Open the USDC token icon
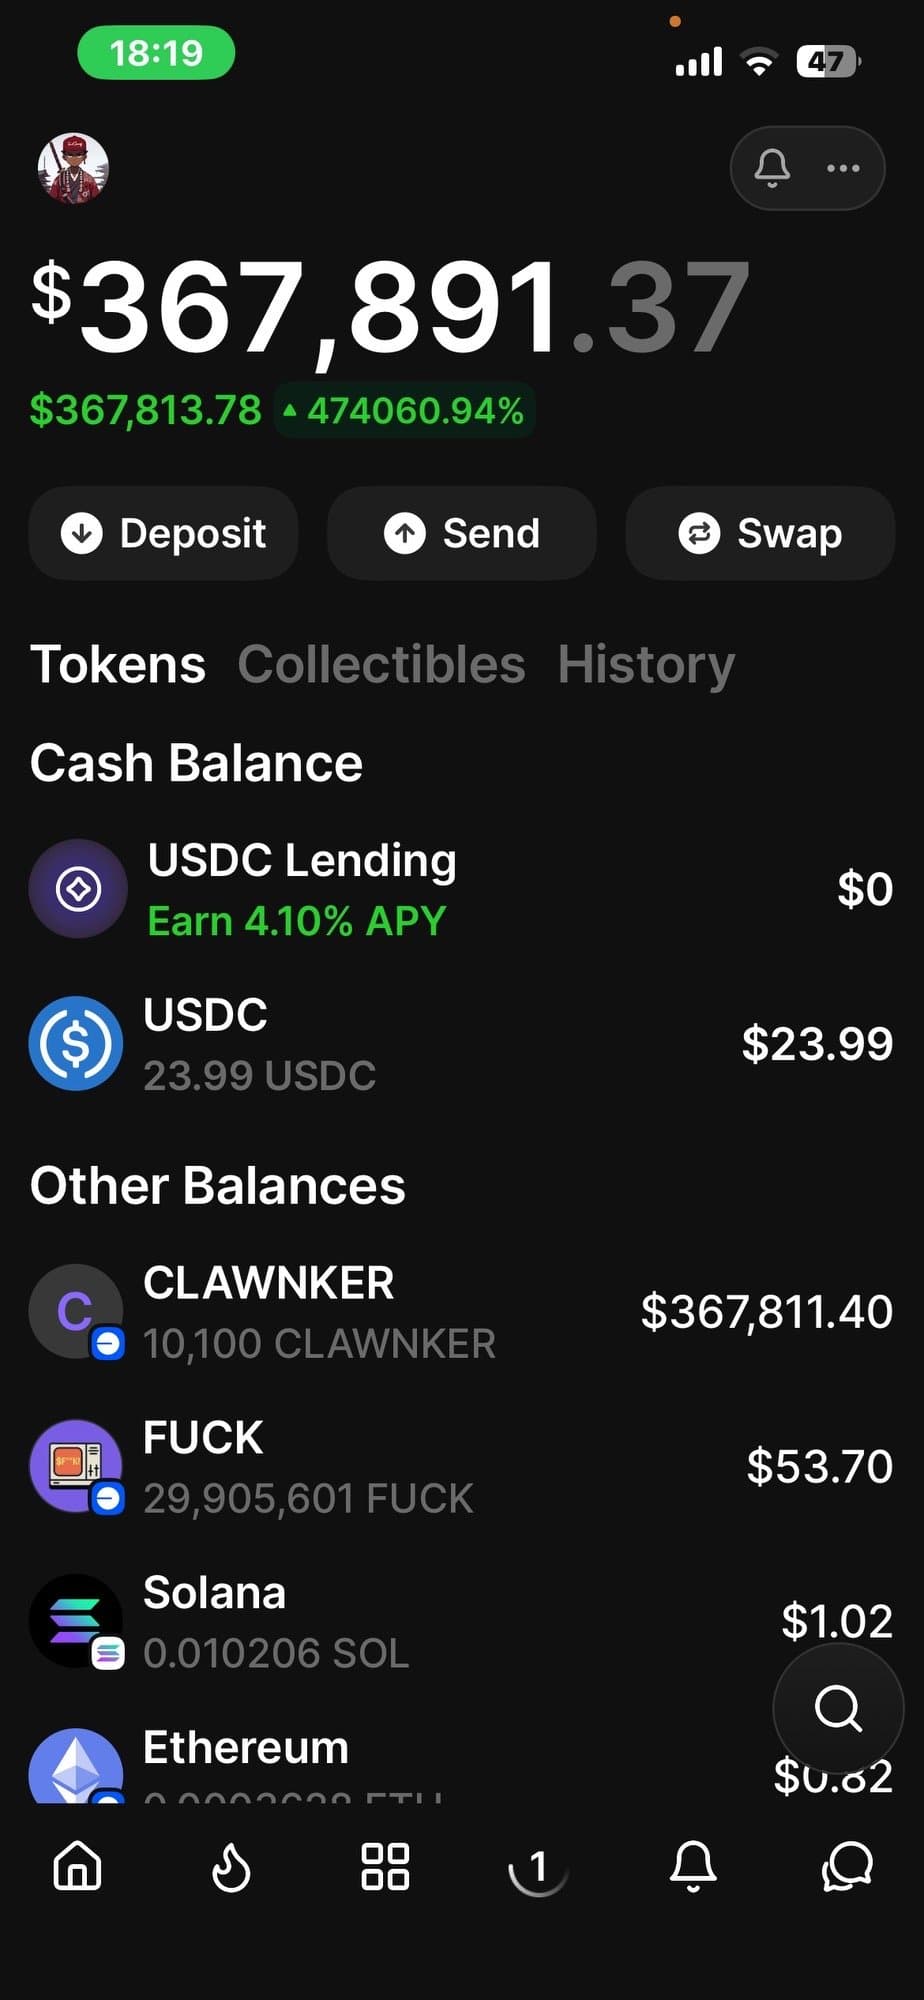This screenshot has width=924, height=2000. pyautogui.click(x=76, y=1043)
